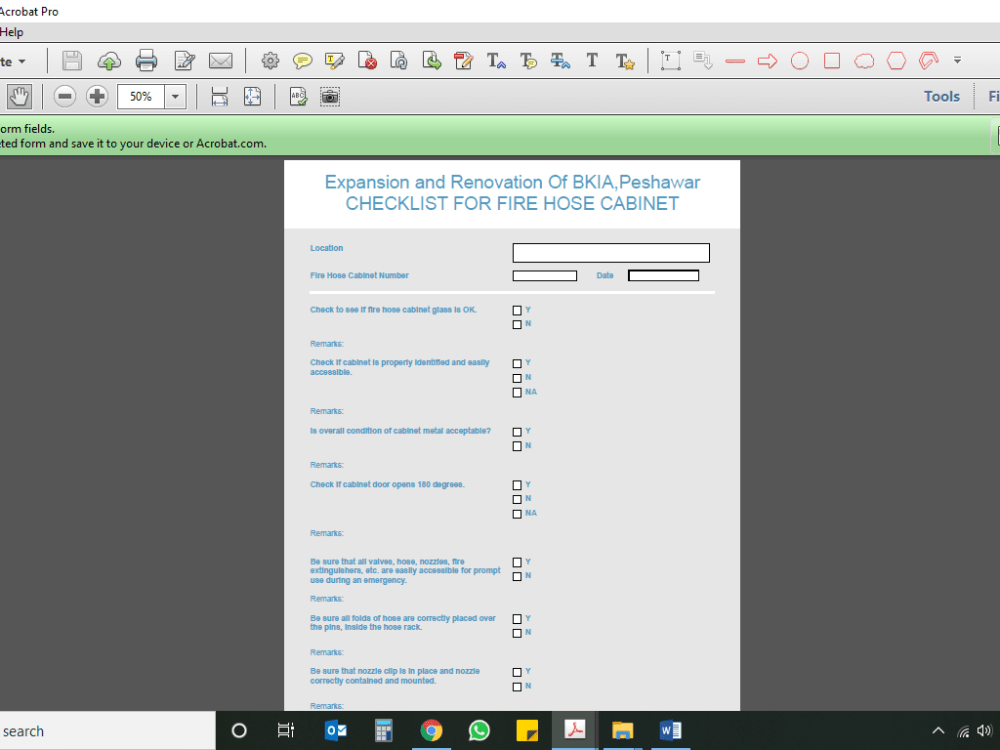Check Y for valves easily accessible

(x=517, y=562)
